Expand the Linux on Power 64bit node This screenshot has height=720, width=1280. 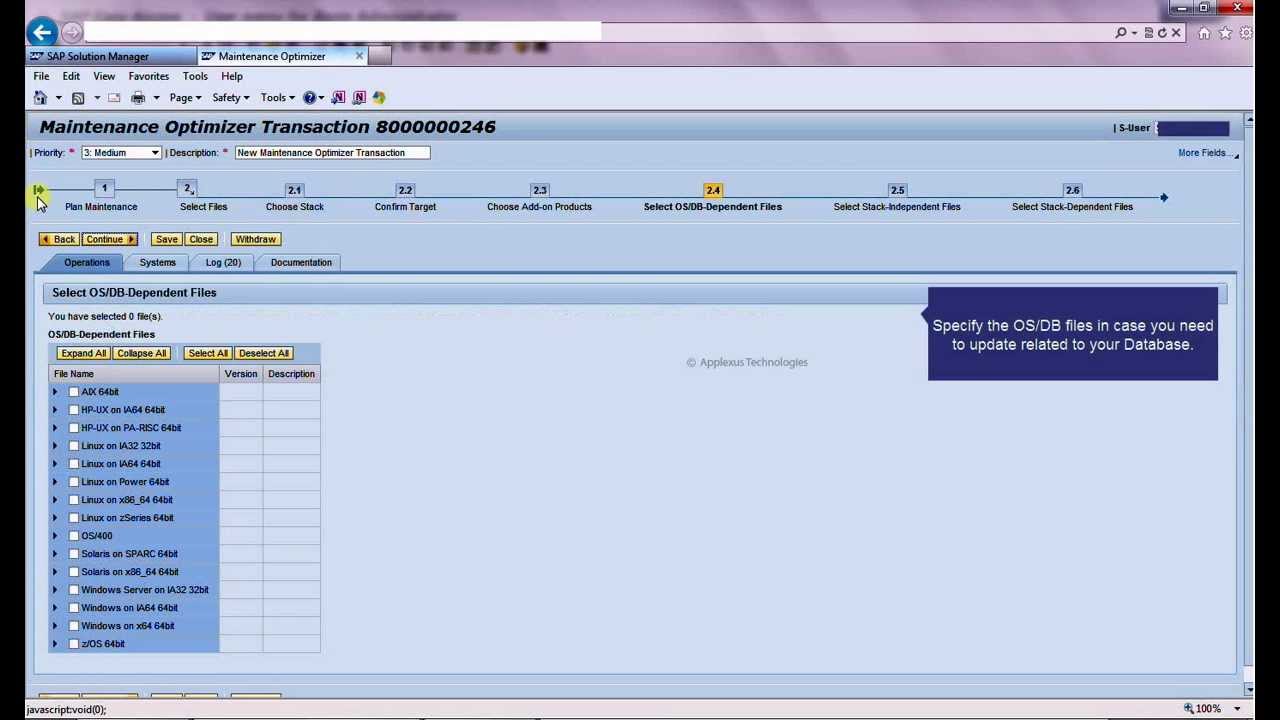coord(55,482)
